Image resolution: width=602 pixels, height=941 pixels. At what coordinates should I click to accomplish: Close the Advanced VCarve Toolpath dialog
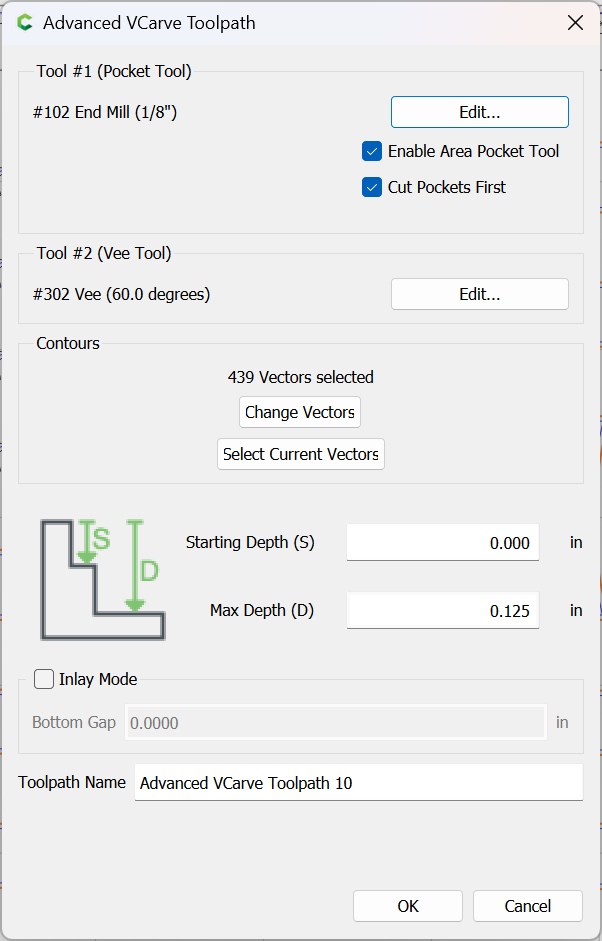pos(575,22)
